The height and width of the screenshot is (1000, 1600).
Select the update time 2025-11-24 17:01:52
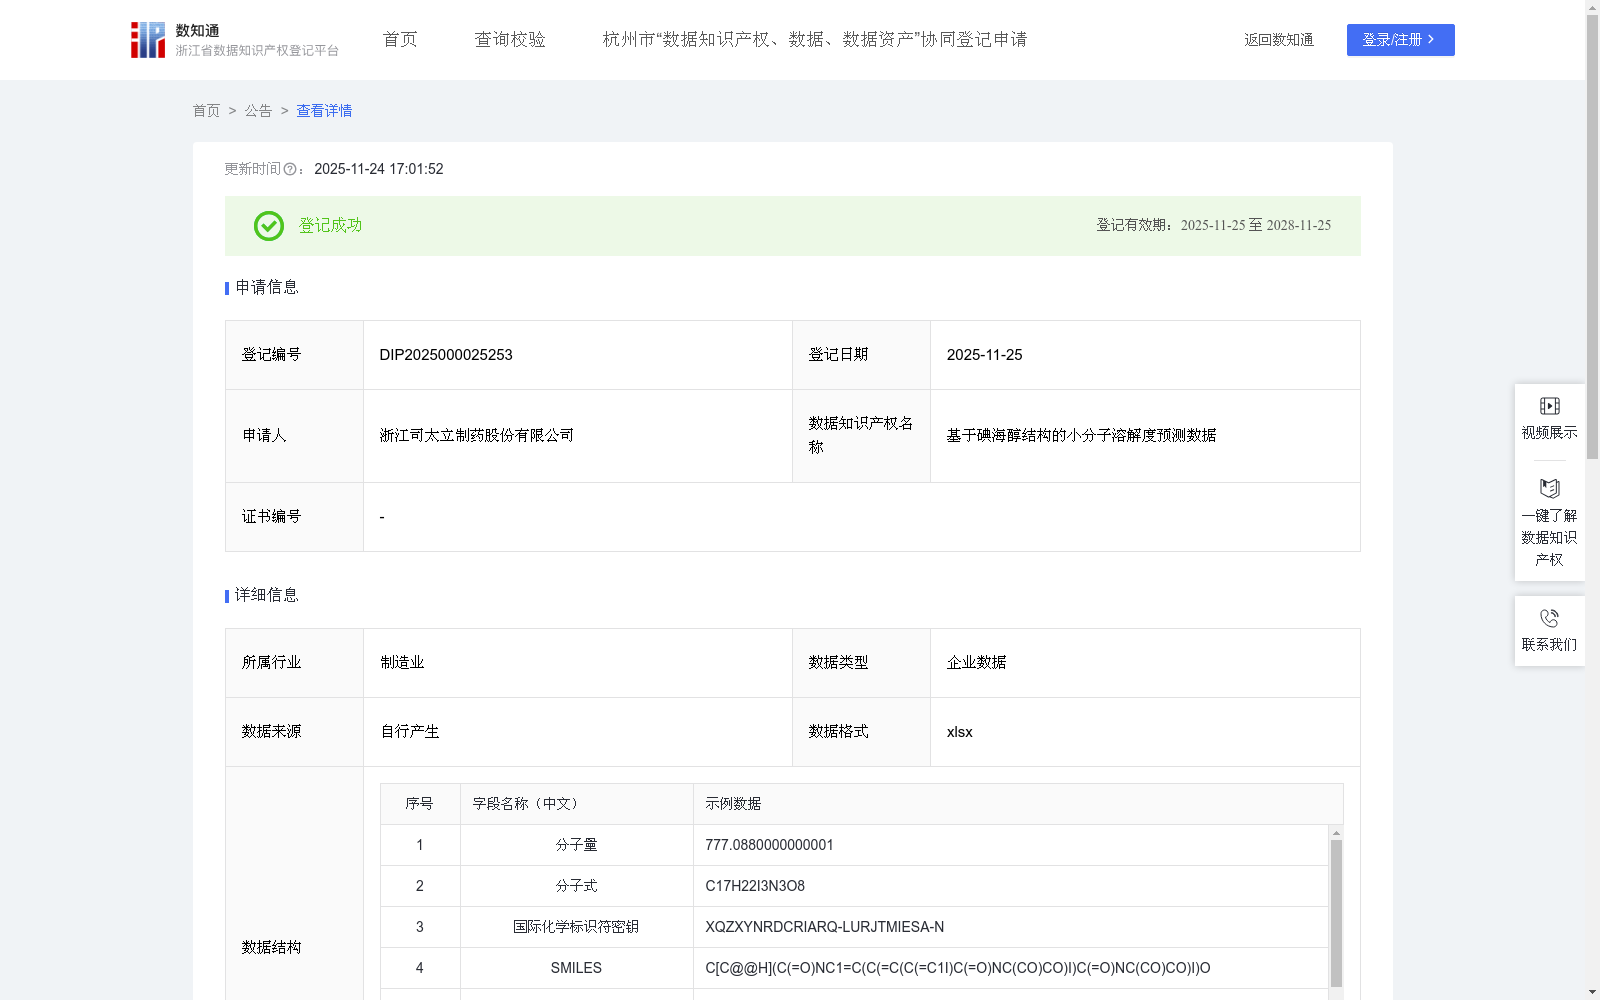point(379,170)
